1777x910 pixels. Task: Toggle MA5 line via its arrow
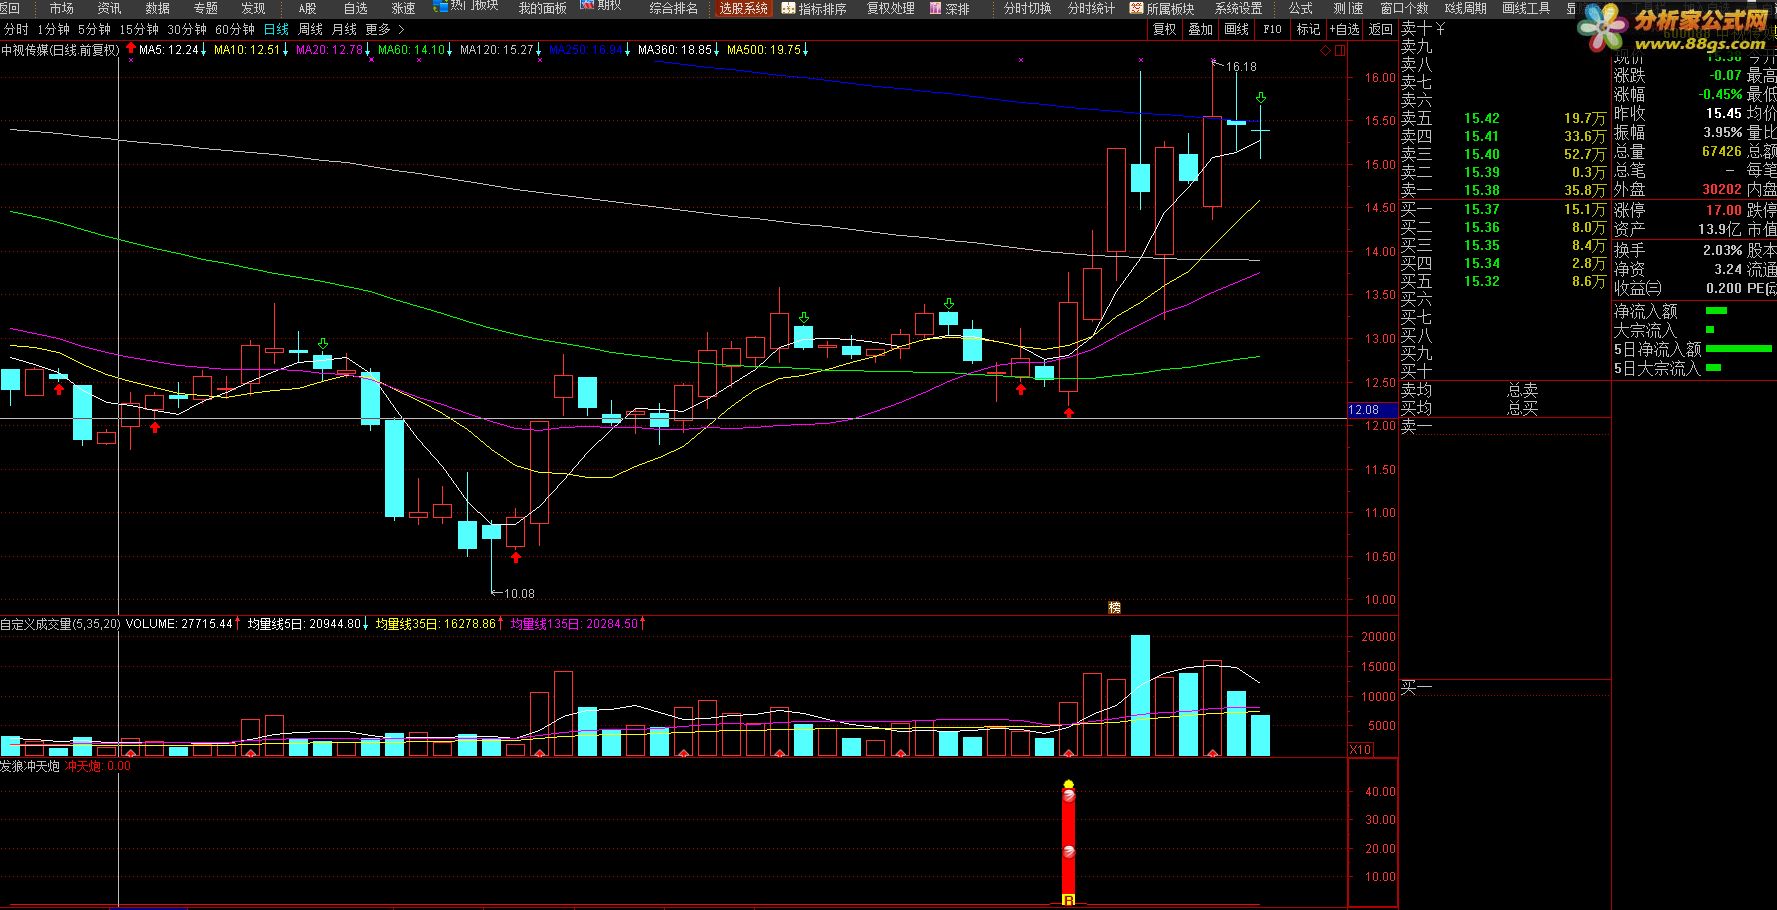204,49
